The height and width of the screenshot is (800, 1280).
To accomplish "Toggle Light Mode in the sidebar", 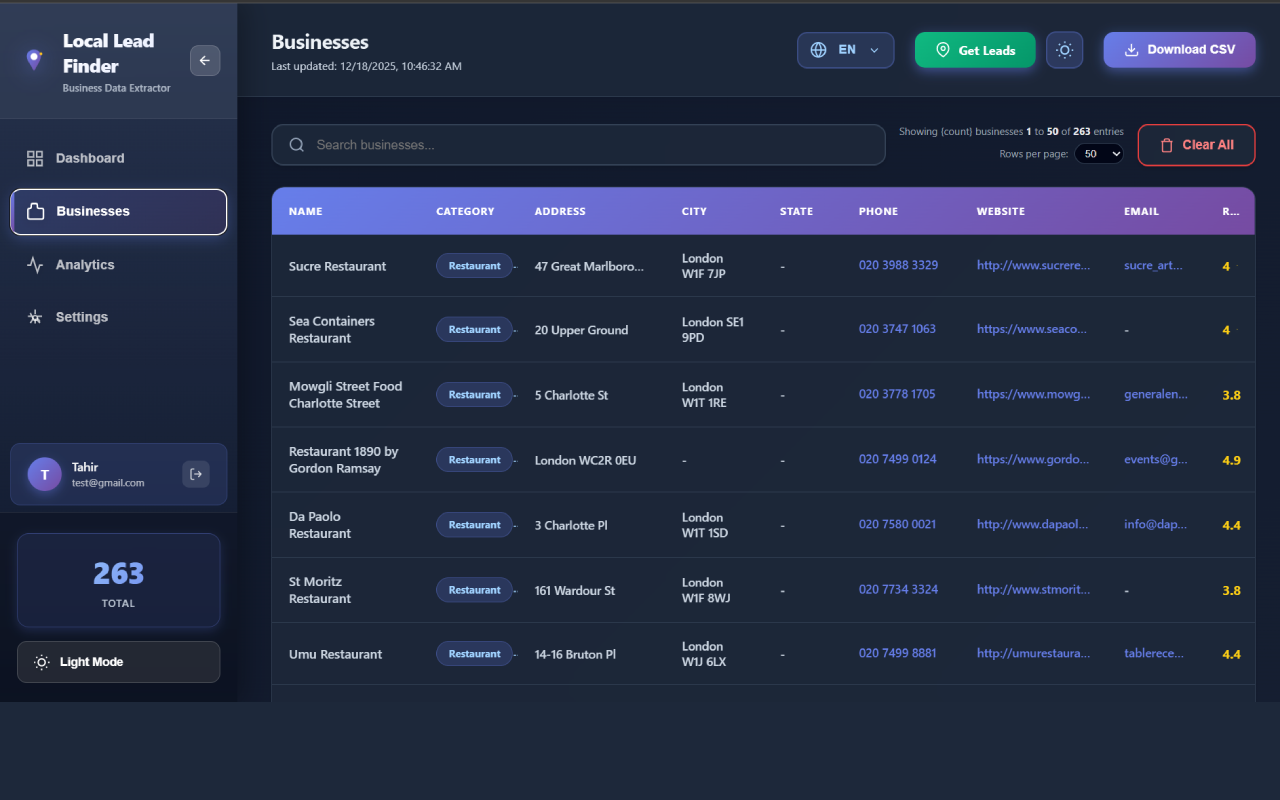I will [118, 662].
